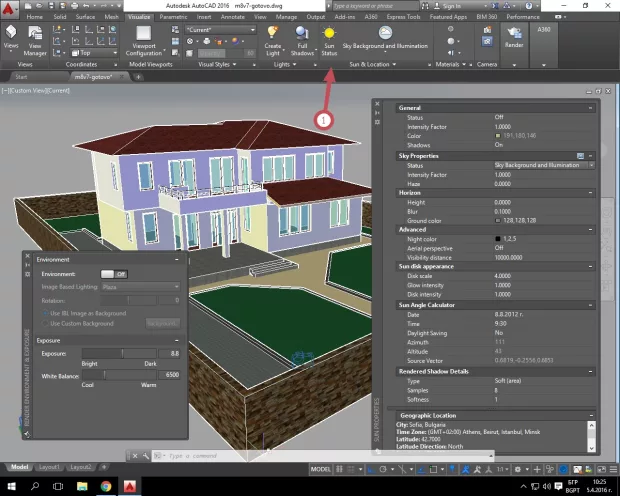The width and height of the screenshot is (620, 496).
Task: Open Chrome from the Windows taskbar
Action: click(x=107, y=485)
